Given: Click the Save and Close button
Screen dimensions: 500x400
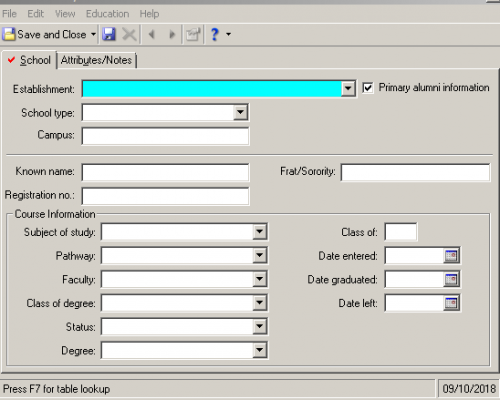Looking at the screenshot, I should pyautogui.click(x=45, y=34).
